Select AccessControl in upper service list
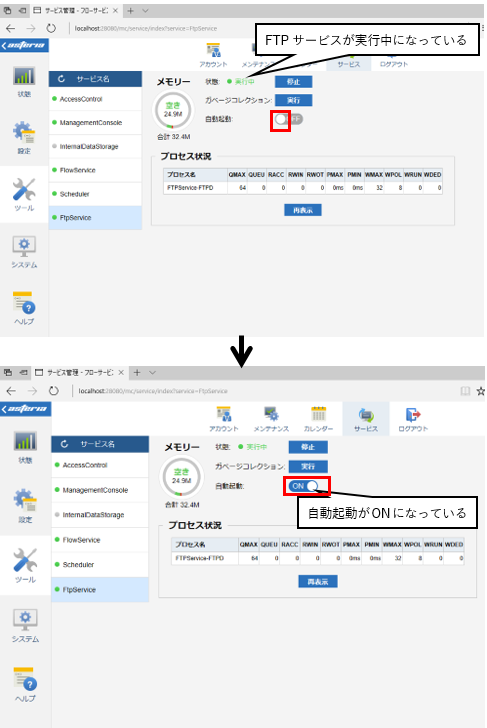 (95, 99)
